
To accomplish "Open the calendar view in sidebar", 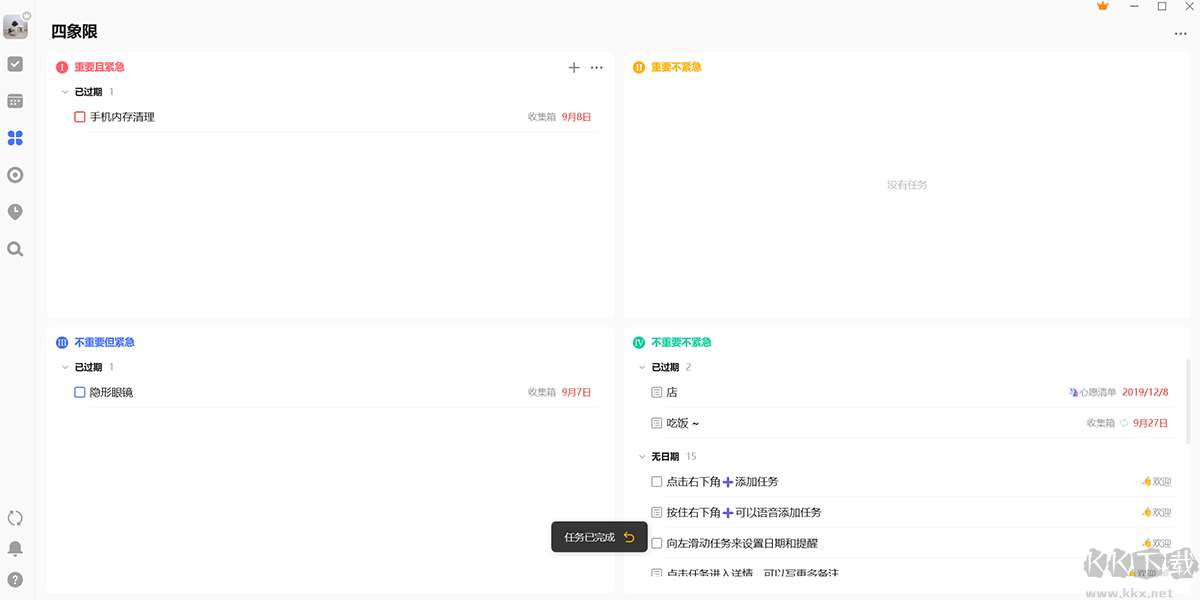I will point(15,101).
